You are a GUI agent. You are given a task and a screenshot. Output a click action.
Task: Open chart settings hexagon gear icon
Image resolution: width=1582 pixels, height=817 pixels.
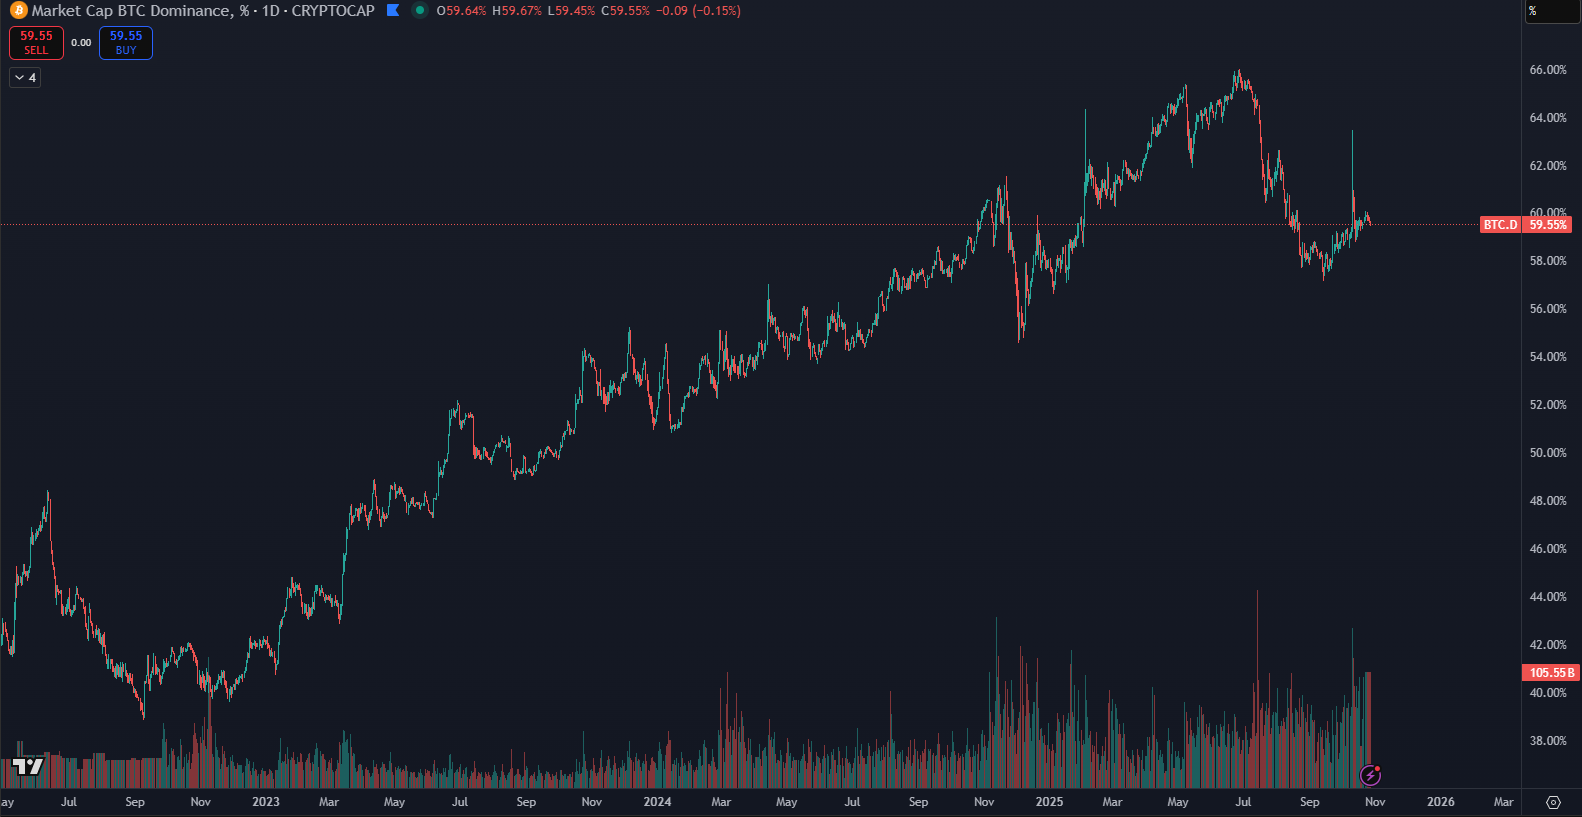1552,802
